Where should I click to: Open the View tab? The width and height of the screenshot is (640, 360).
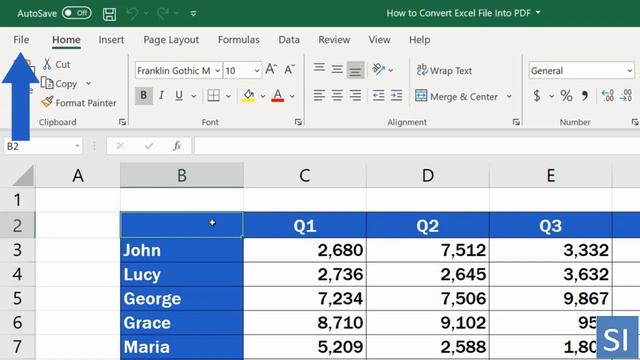(x=379, y=40)
